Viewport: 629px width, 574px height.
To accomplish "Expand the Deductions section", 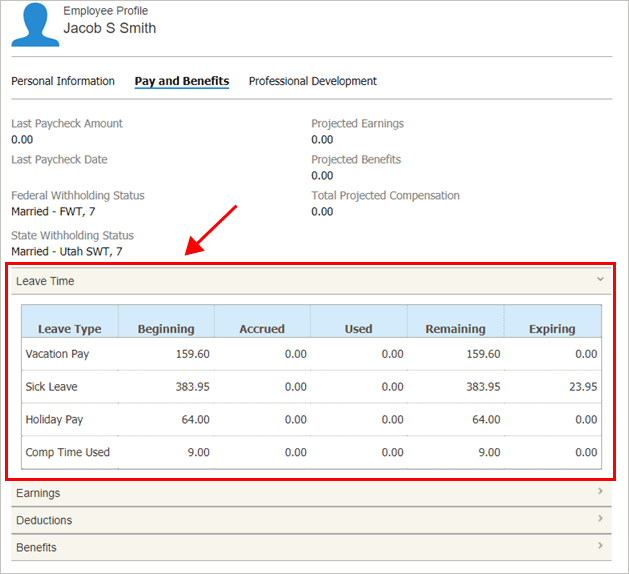I will point(44,520).
